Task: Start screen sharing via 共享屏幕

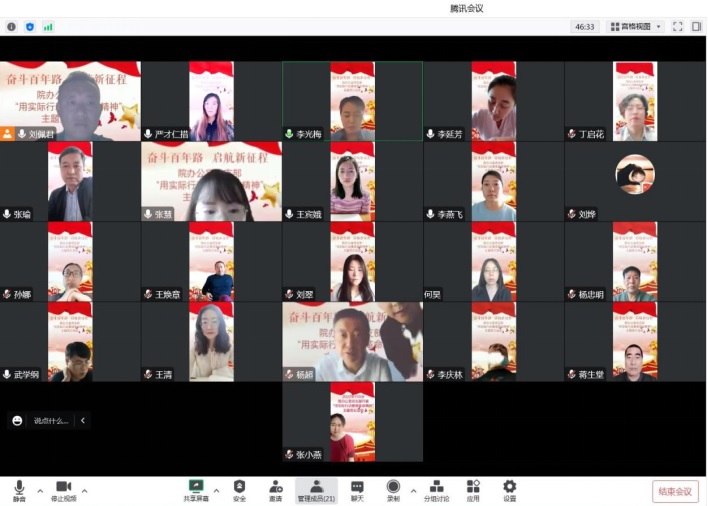Action: click(196, 491)
